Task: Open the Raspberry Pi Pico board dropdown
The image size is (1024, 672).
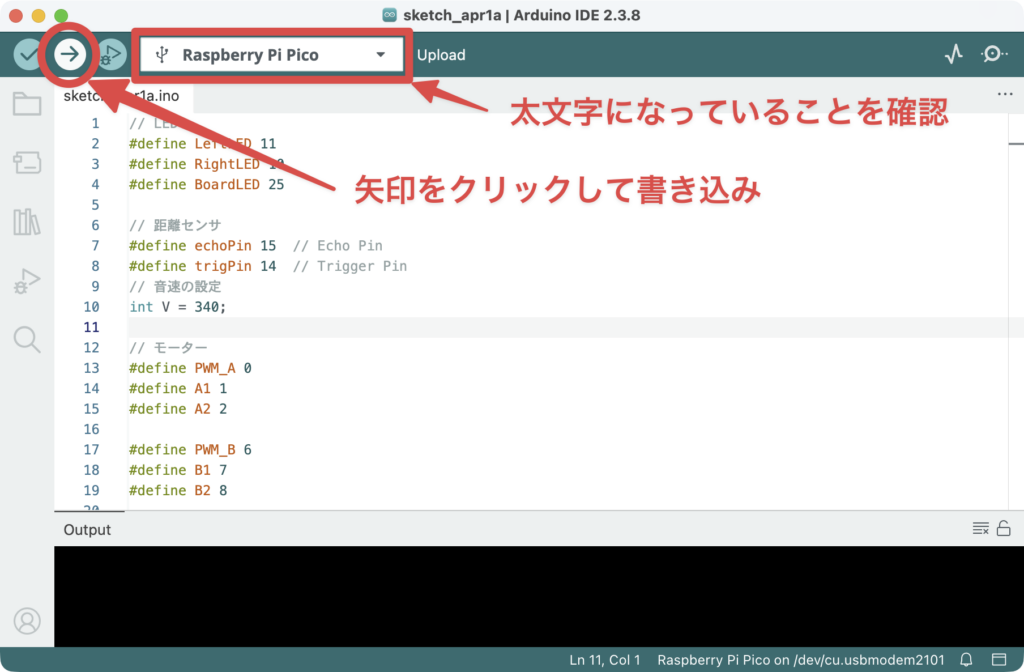Action: point(270,55)
